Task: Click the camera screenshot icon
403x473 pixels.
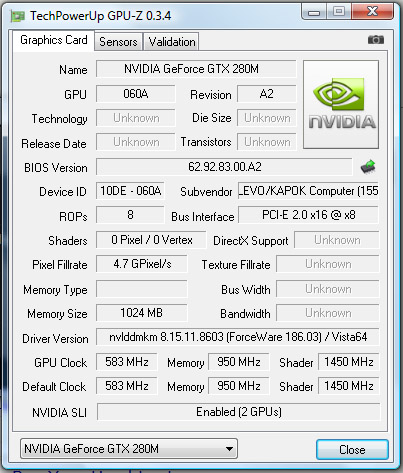Action: (x=376, y=40)
